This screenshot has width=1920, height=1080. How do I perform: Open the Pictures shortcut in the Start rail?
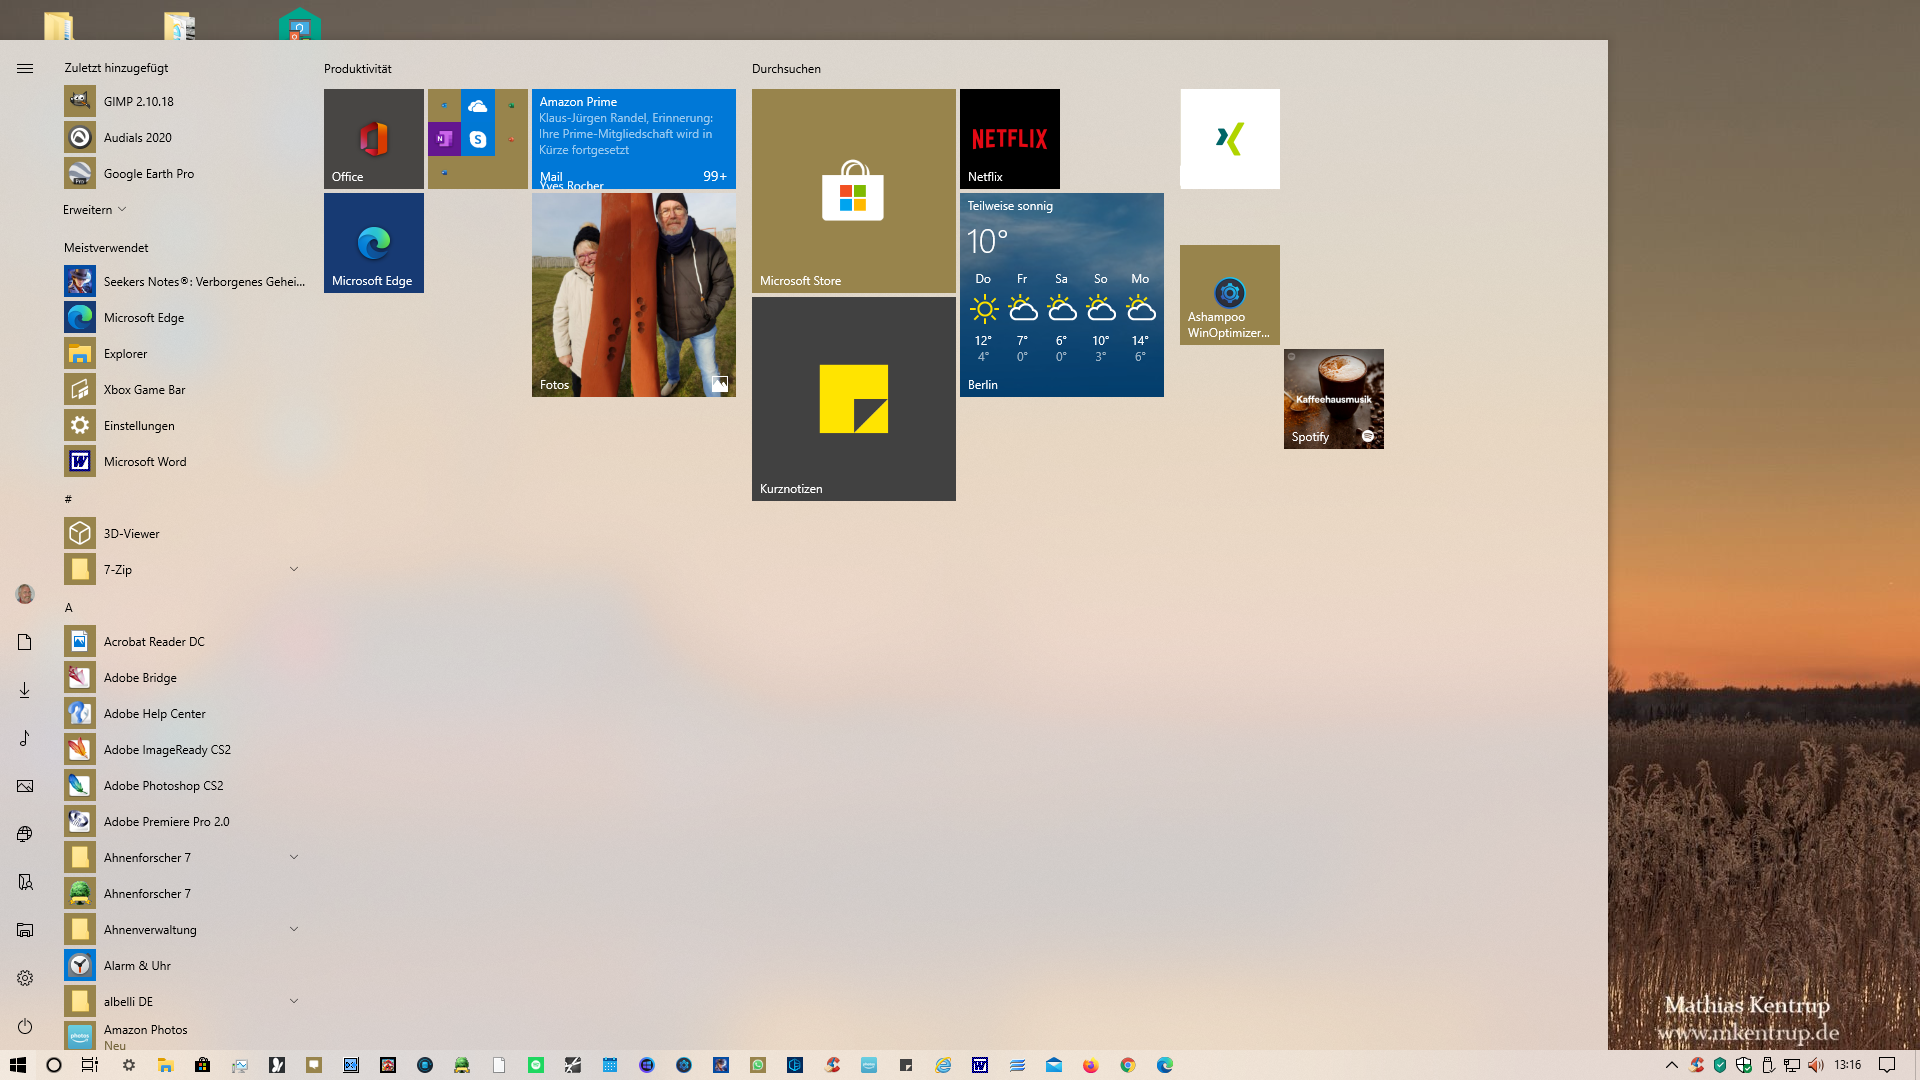click(x=25, y=786)
